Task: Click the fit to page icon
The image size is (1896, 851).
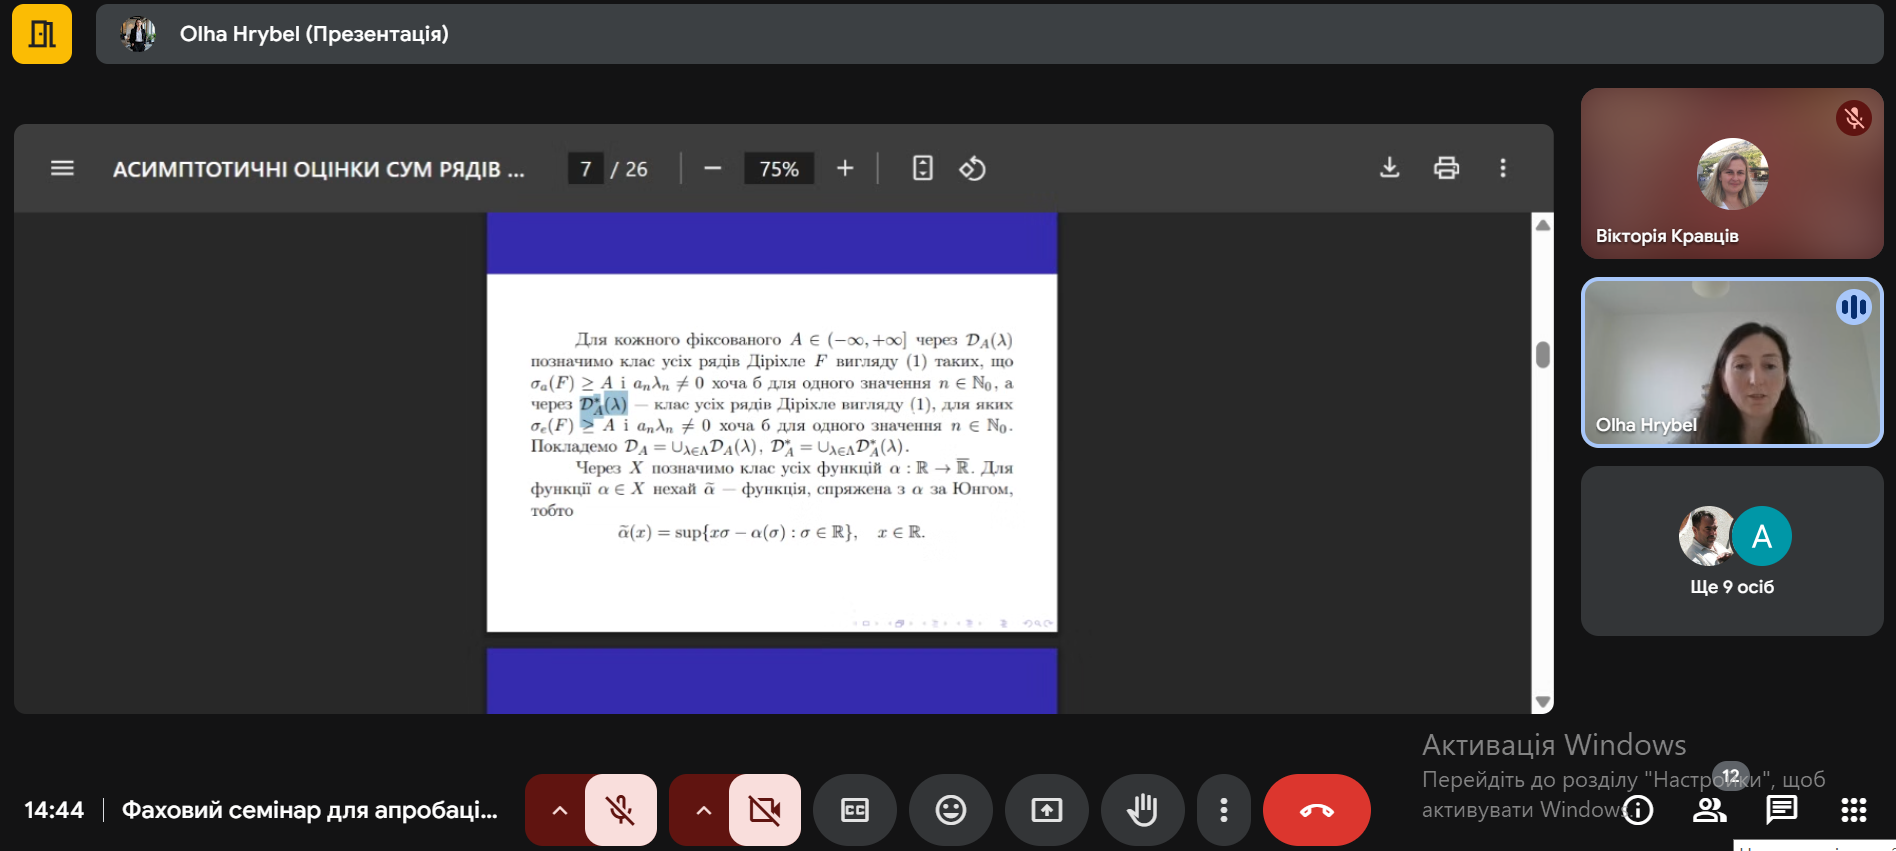Action: (922, 168)
